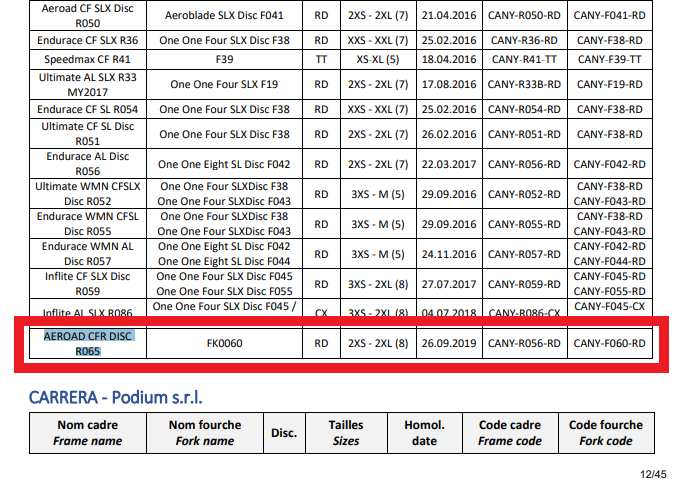
Task: Click the 24.11.2016 date cell
Action: click(449, 254)
